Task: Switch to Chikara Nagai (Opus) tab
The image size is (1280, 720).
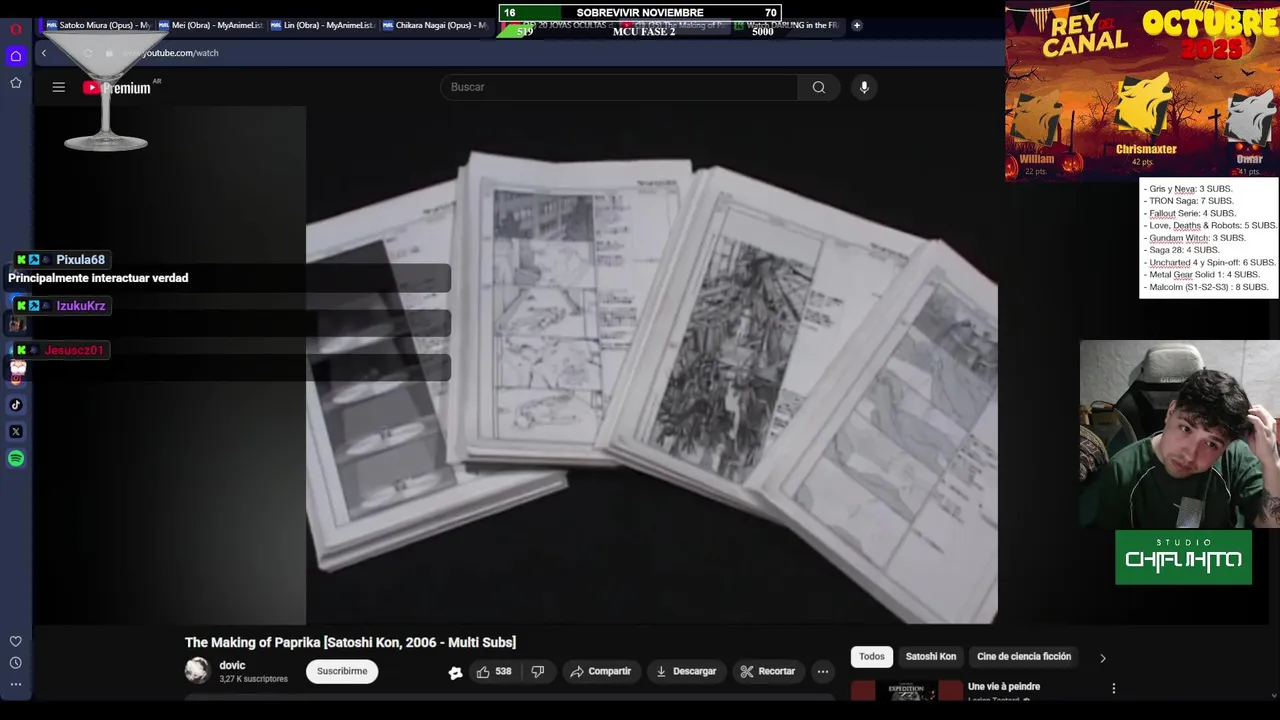Action: [x=435, y=25]
